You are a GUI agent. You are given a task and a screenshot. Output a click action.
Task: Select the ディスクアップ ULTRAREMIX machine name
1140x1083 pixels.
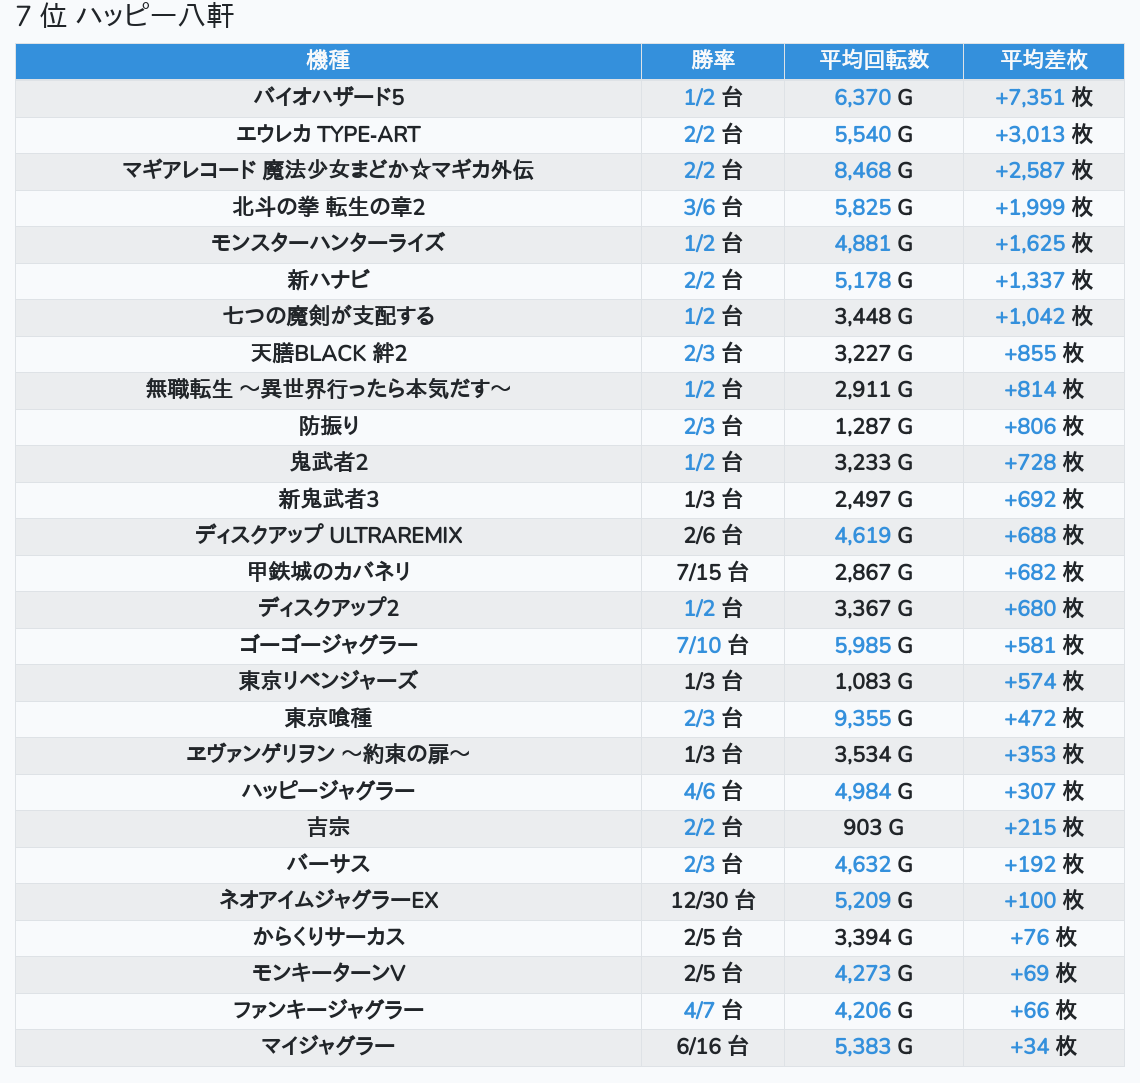328,535
